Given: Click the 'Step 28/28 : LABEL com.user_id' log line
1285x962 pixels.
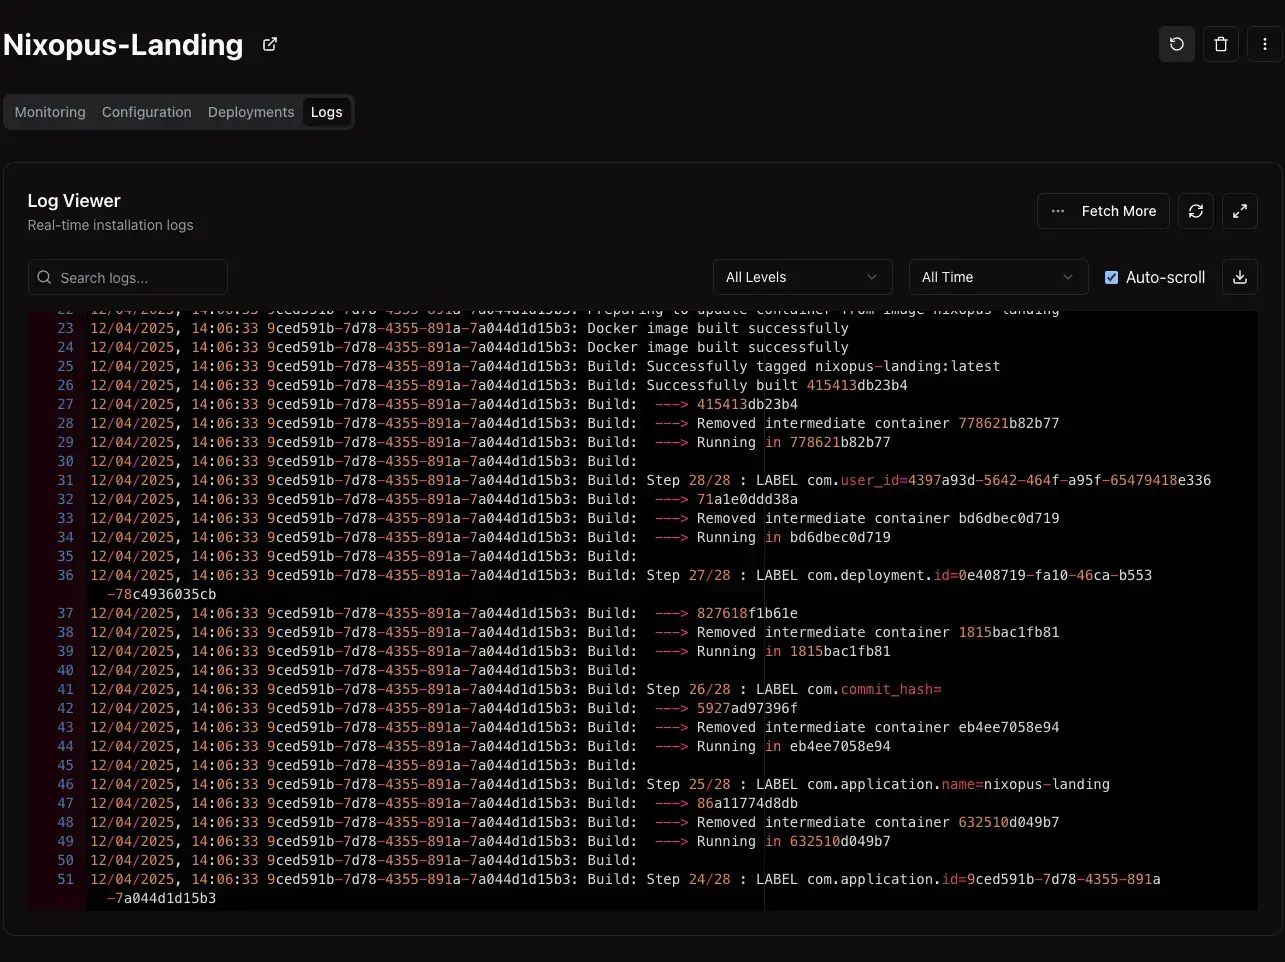Looking at the screenshot, I should tap(650, 480).
